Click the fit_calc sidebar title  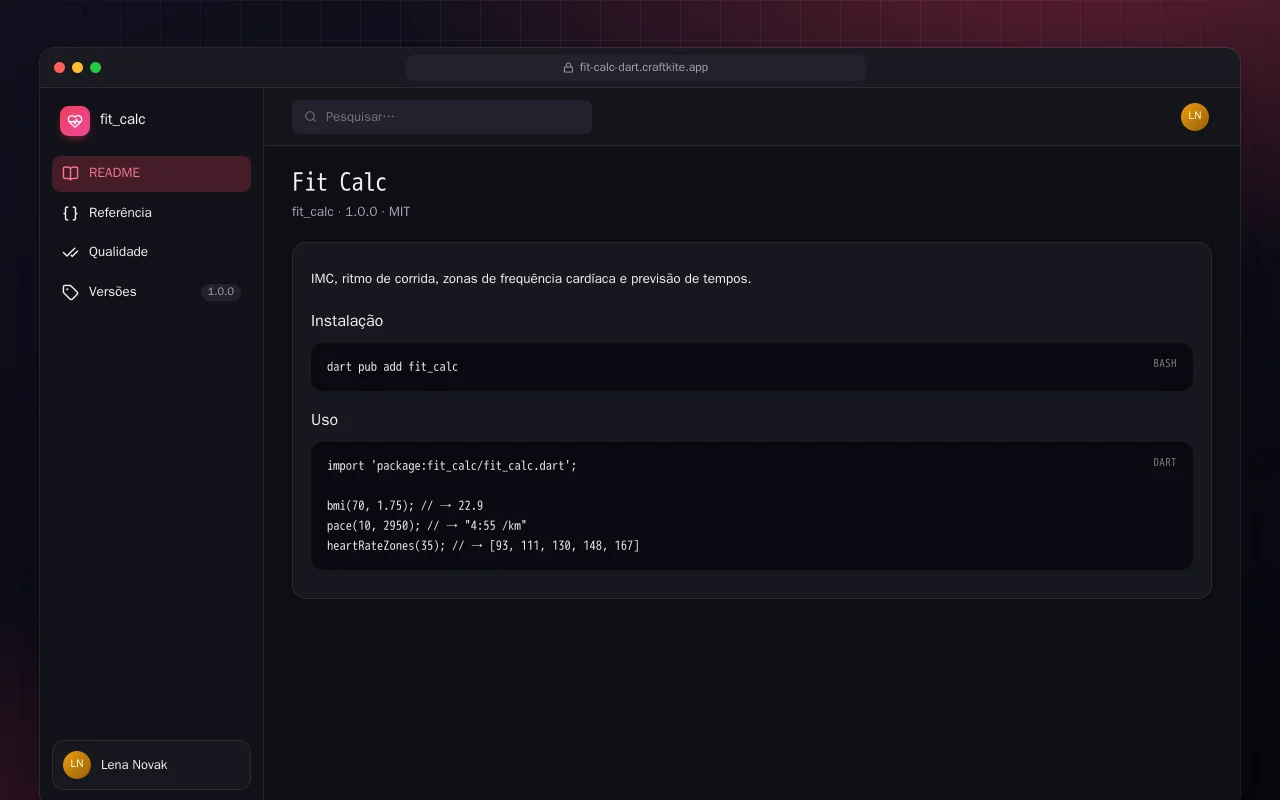pos(123,120)
